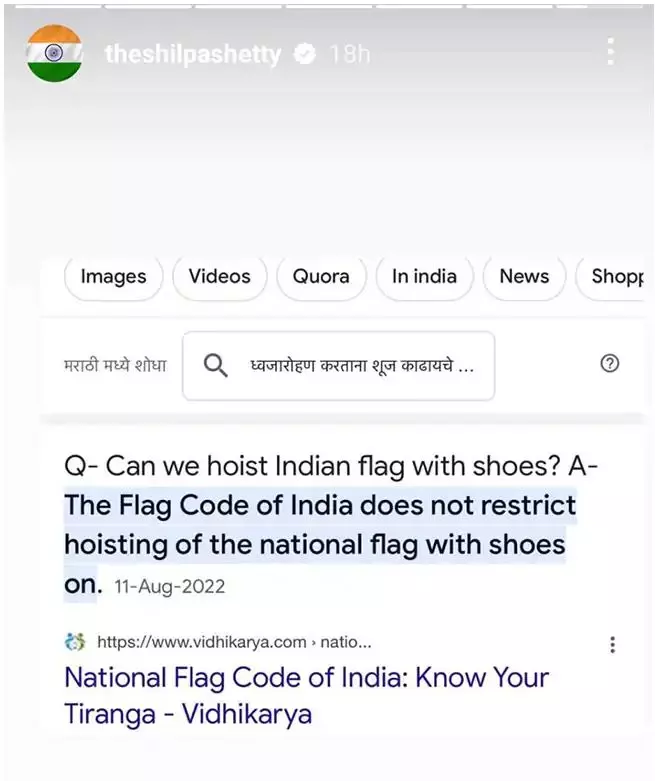655x781 pixels.
Task: Open the Indian flag profile picture
Action: point(54,54)
